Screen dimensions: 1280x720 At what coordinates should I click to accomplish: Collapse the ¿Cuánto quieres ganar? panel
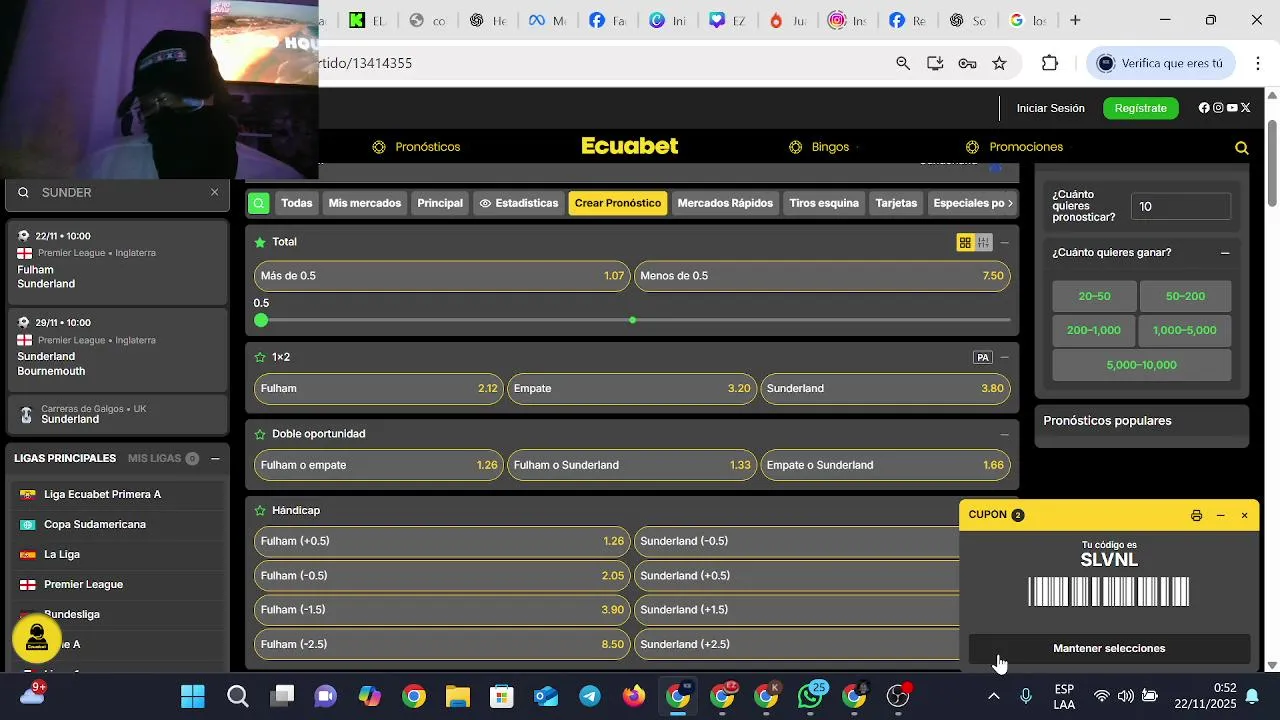tap(1225, 253)
